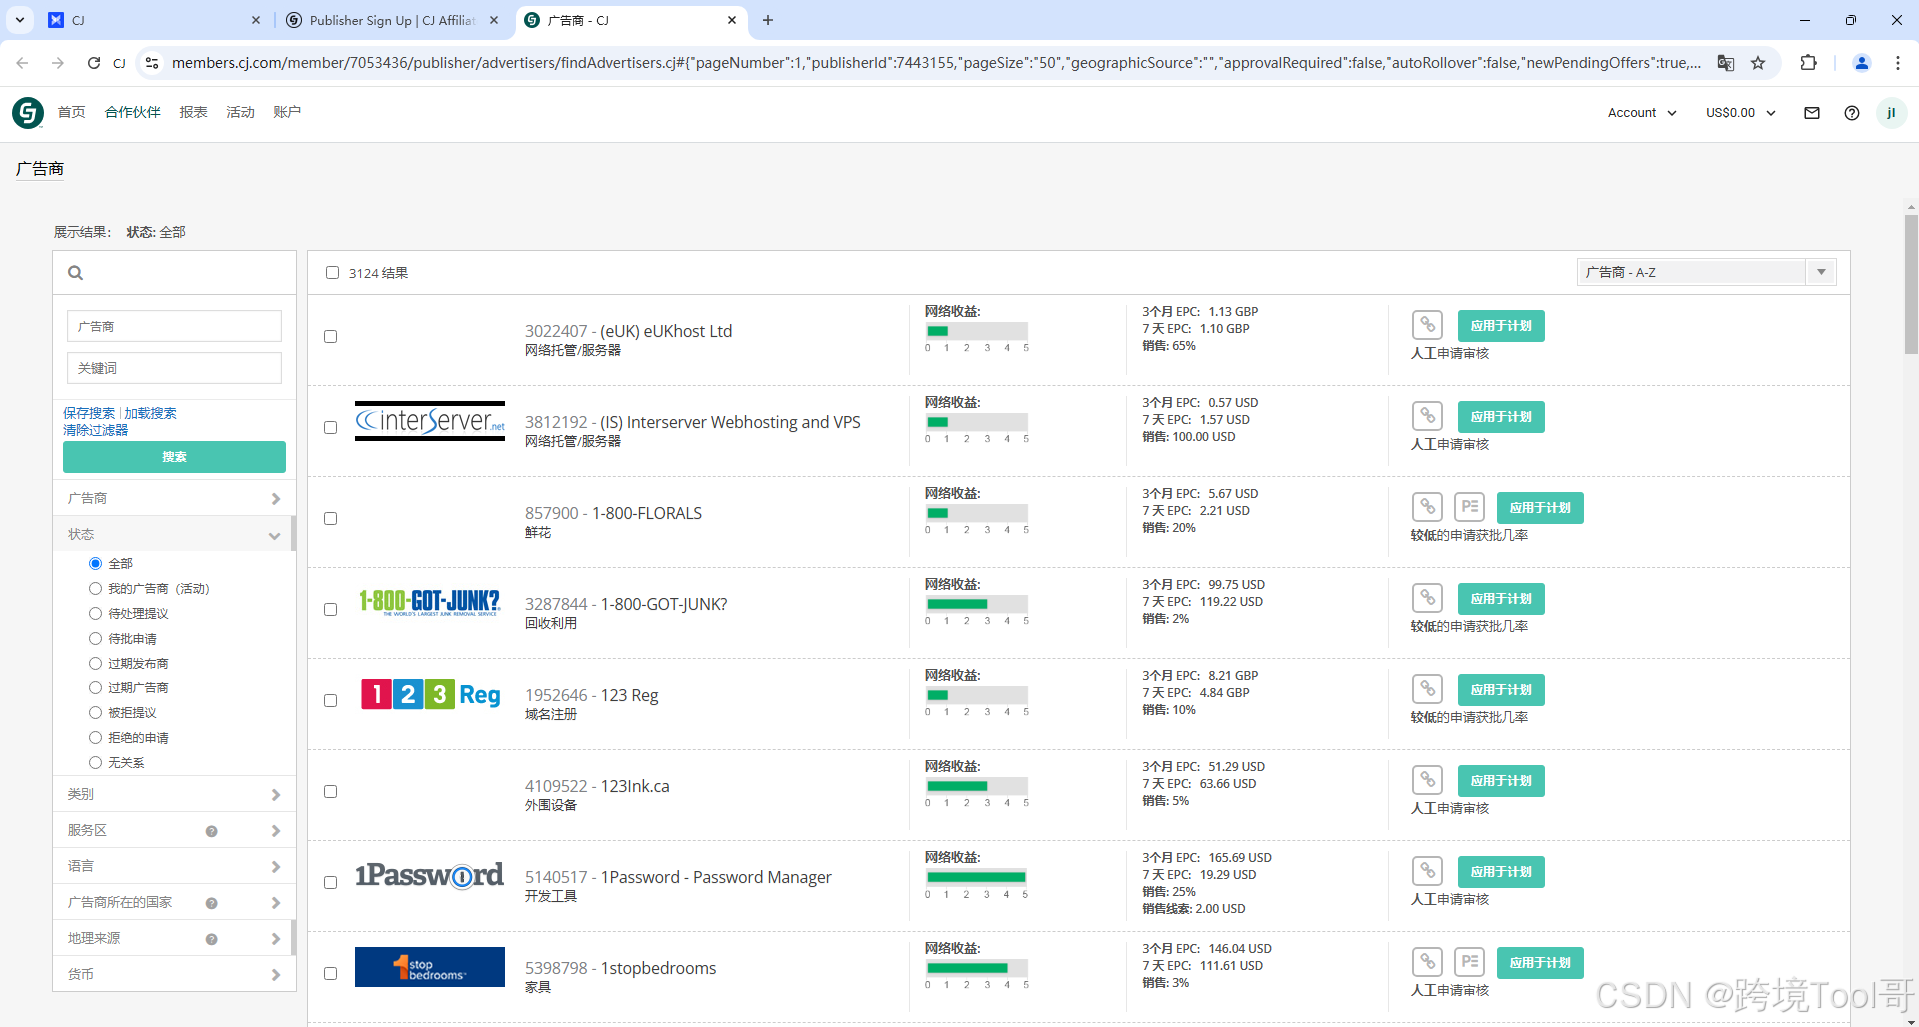
Task: Click the search magnifier icon in filter panel
Action: (x=75, y=273)
